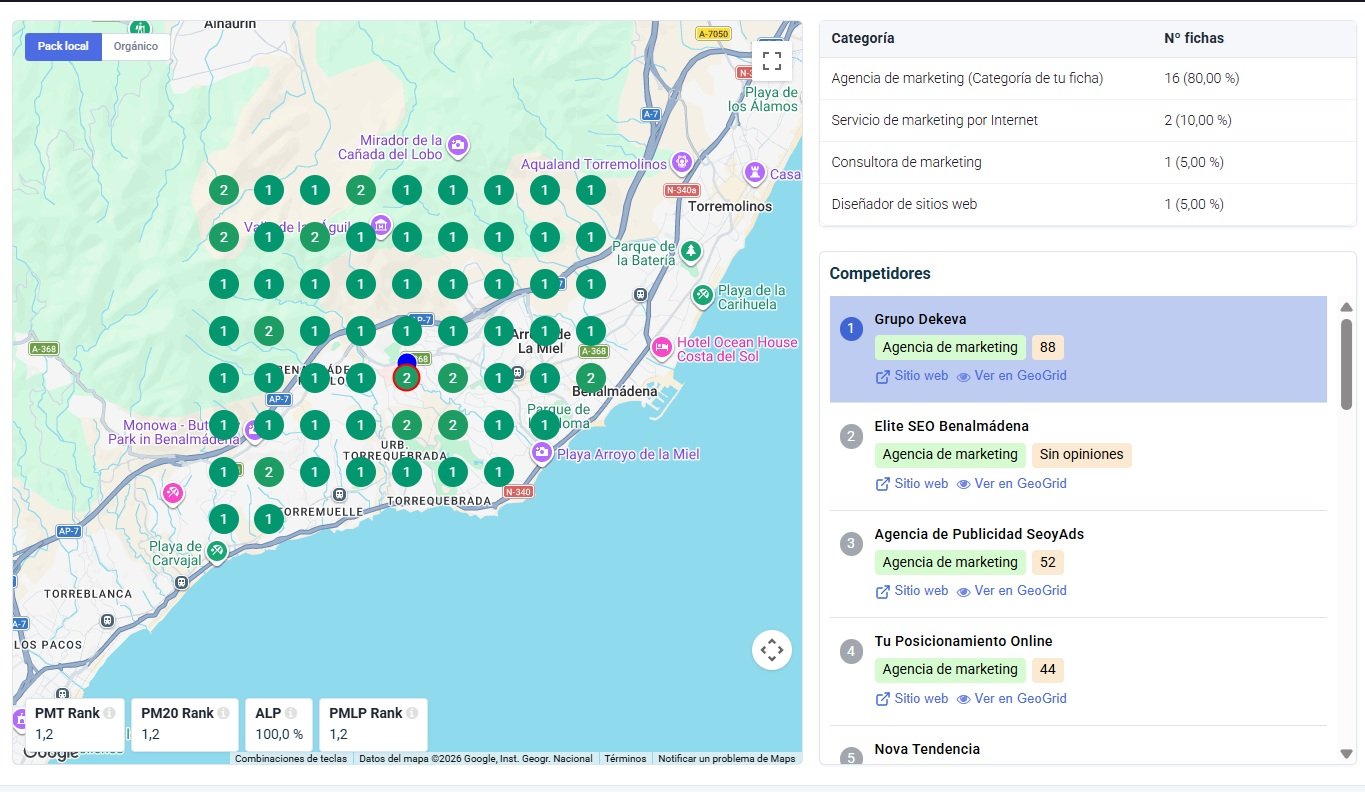Viewport: 1365px width, 792px height.
Task: Click the 16 (80,00 %) fichas cell
Action: pos(1202,78)
